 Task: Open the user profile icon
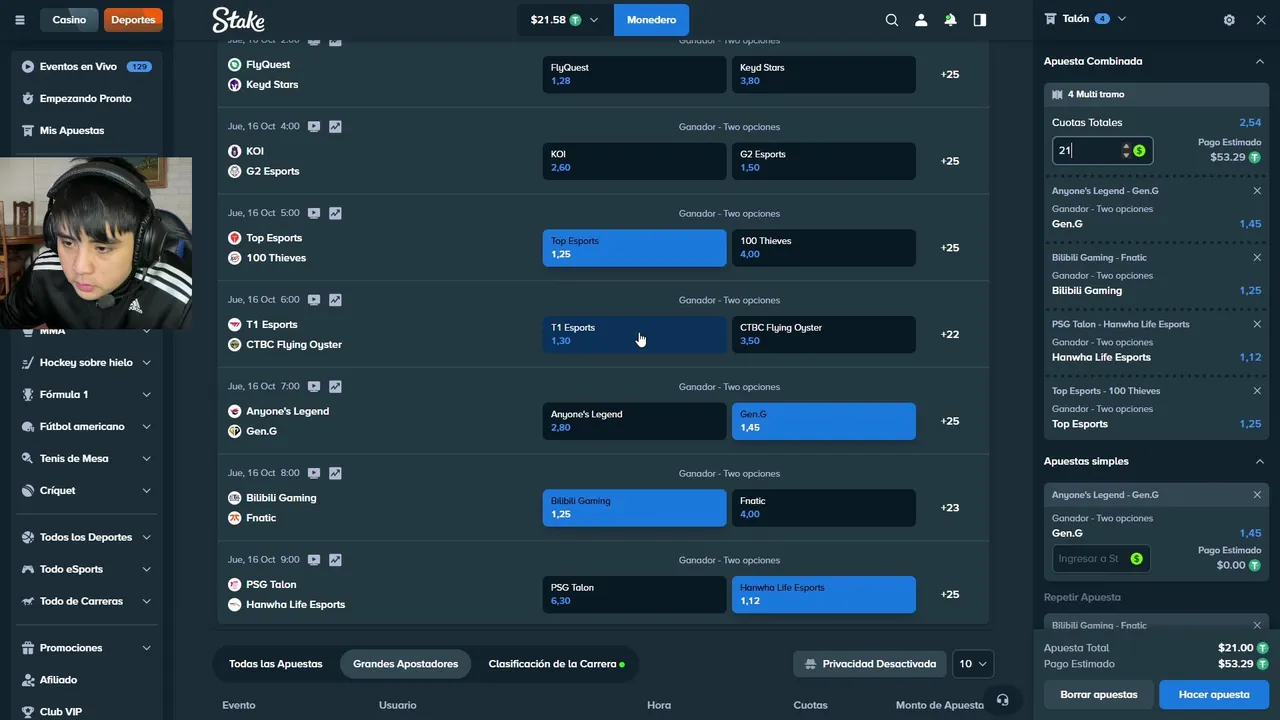coord(921,20)
